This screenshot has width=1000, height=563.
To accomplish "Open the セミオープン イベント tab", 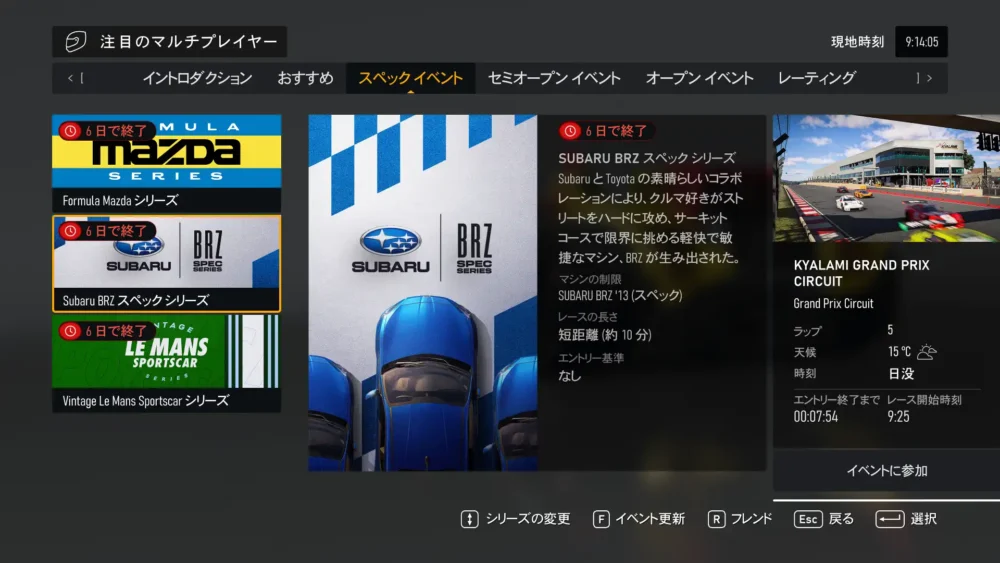I will (554, 78).
